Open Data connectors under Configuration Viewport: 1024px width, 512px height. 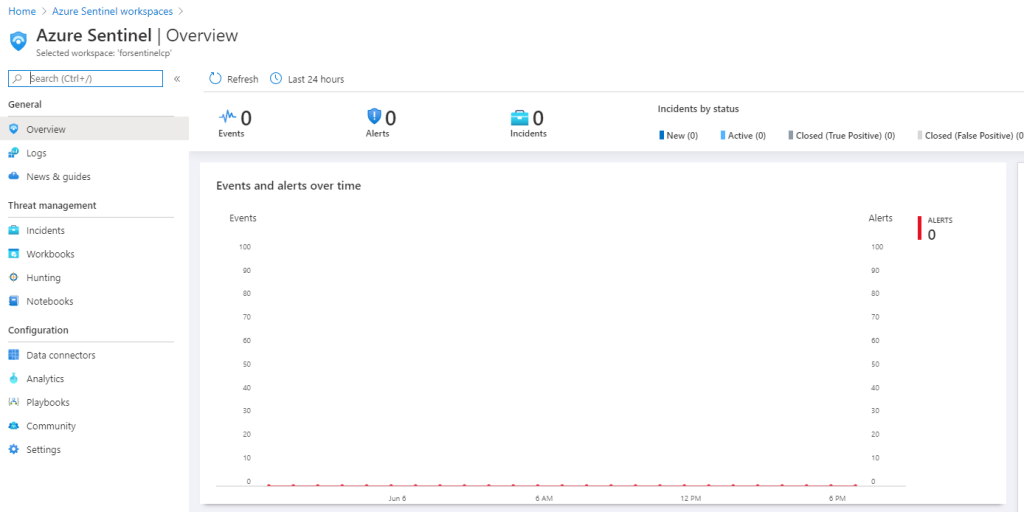point(94,355)
